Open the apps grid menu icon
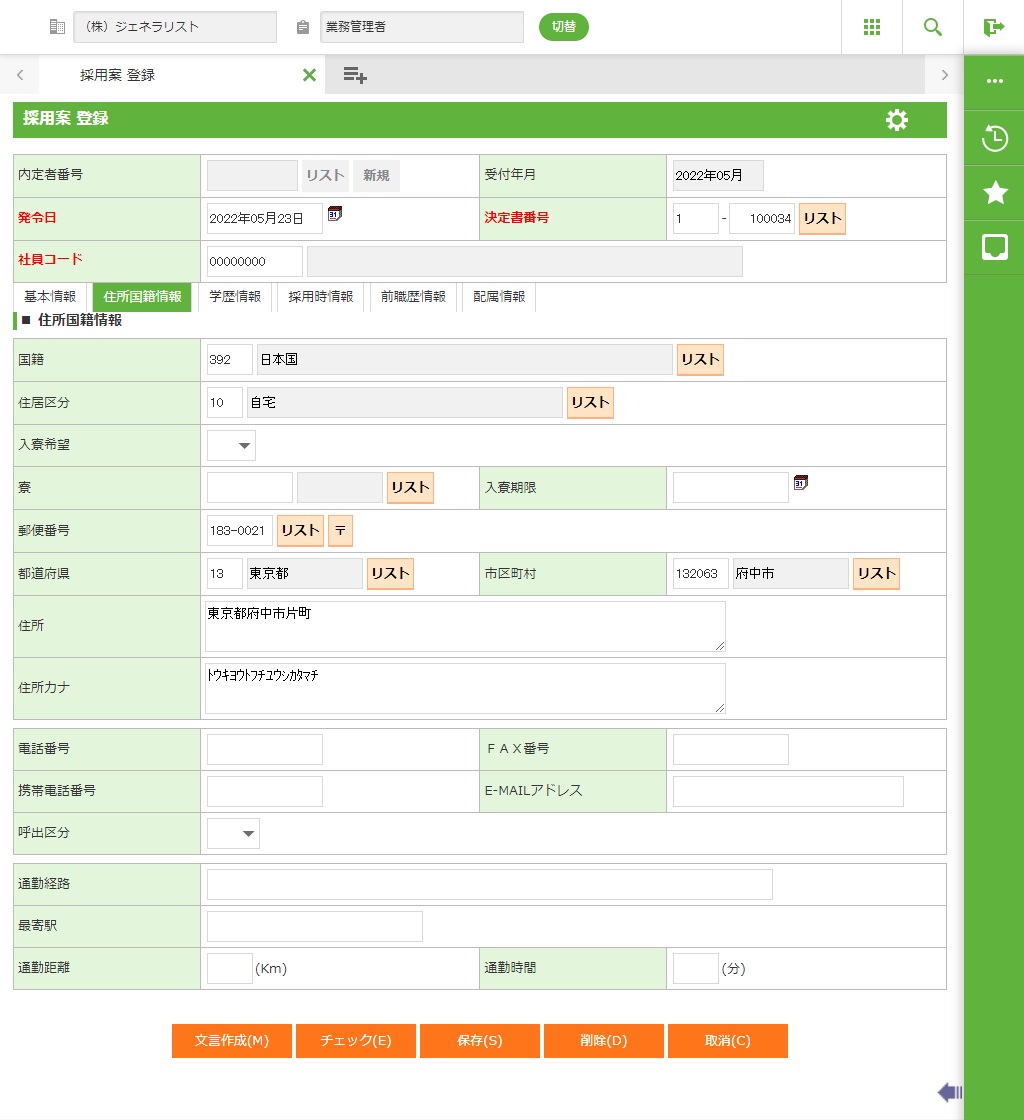Screen dimensions: 1024x1120 coord(871,27)
